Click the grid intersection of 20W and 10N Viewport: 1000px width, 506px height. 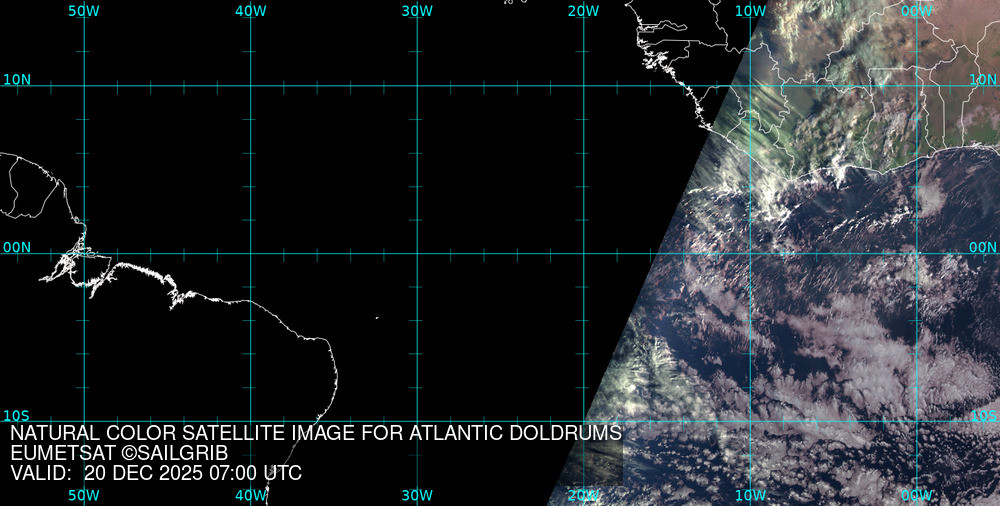pos(583,86)
